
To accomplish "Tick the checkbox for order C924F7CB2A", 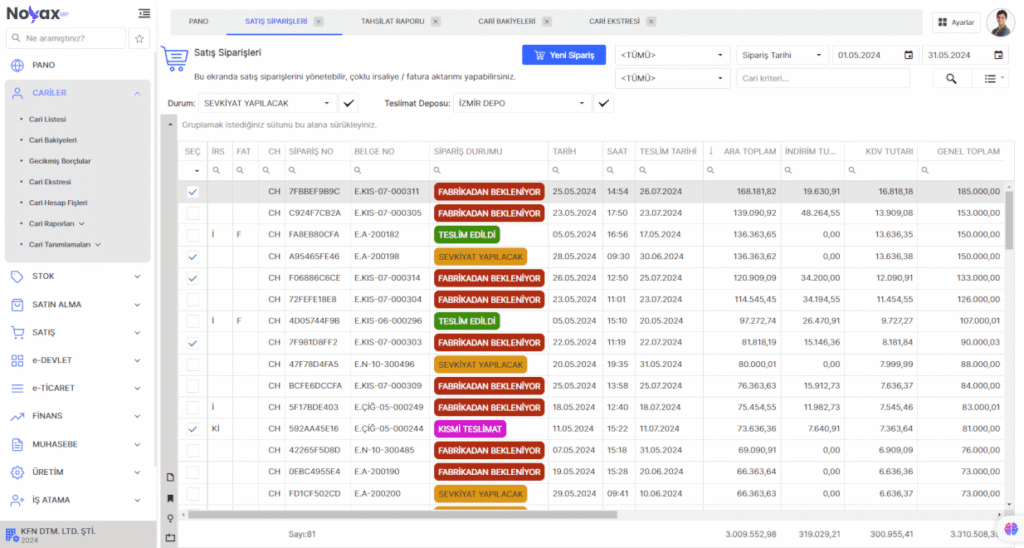I will click(193, 213).
